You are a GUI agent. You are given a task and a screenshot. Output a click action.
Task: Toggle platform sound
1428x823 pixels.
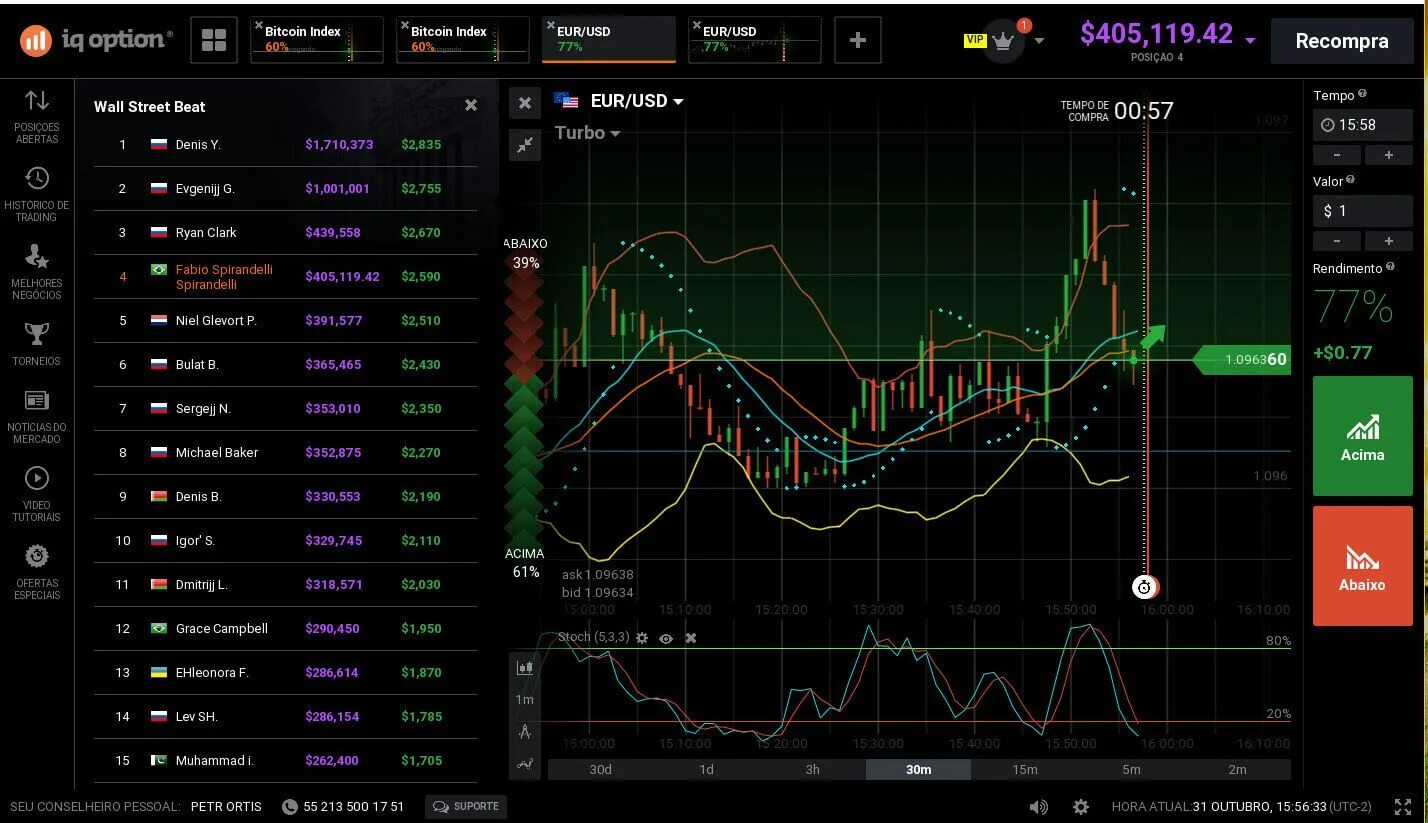1039,807
